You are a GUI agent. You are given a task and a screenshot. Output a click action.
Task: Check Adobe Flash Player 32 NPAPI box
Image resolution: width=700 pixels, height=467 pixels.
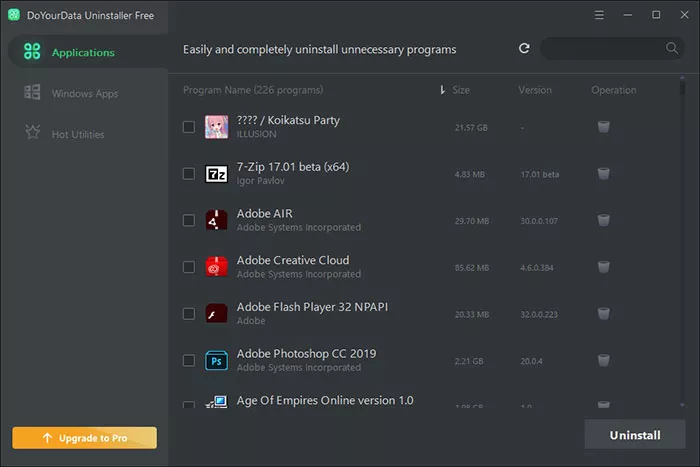(x=189, y=314)
